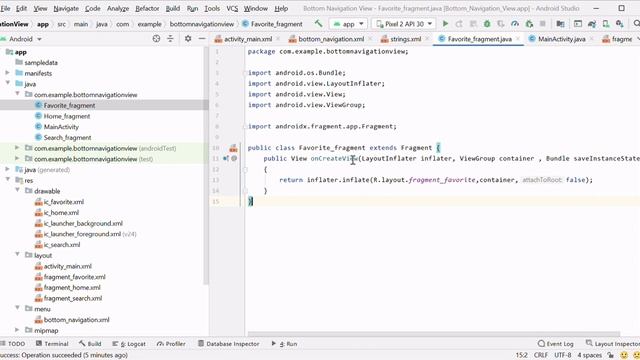Viewport: 640px width, 360px height.
Task: Expand the androidTest package node
Action: [x=17, y=148]
